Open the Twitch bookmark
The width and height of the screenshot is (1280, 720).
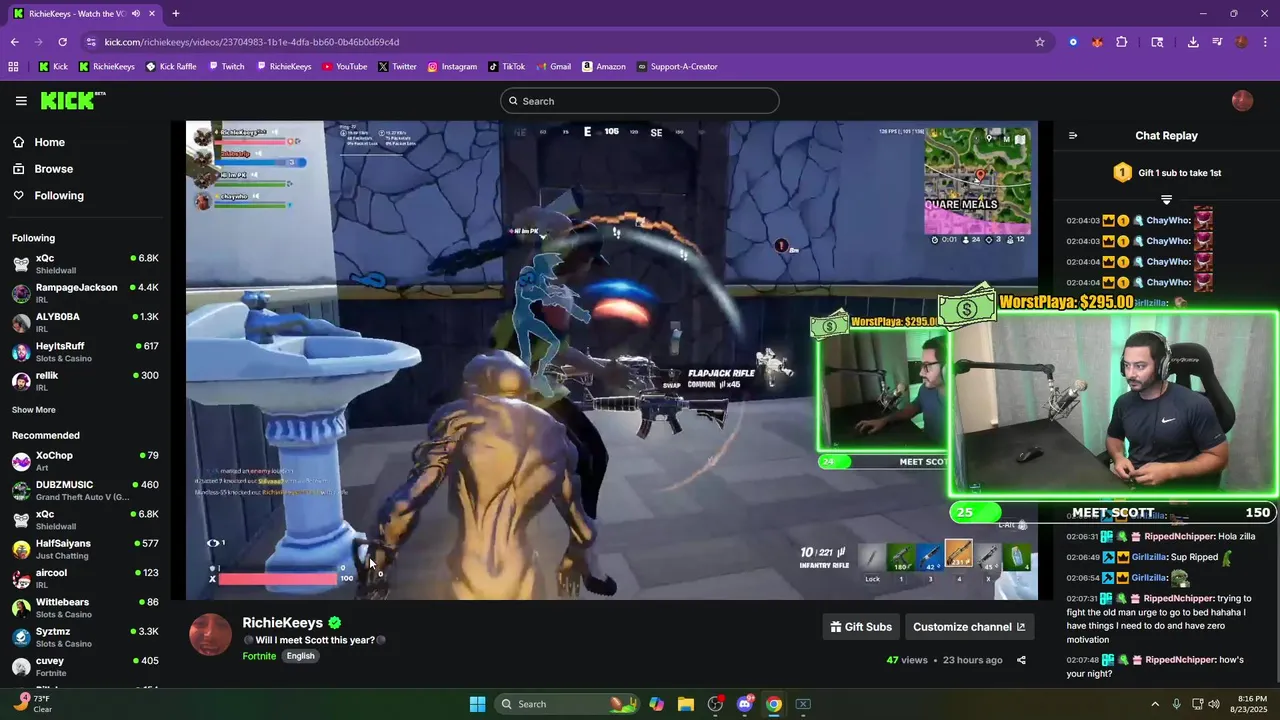pyautogui.click(x=226, y=67)
